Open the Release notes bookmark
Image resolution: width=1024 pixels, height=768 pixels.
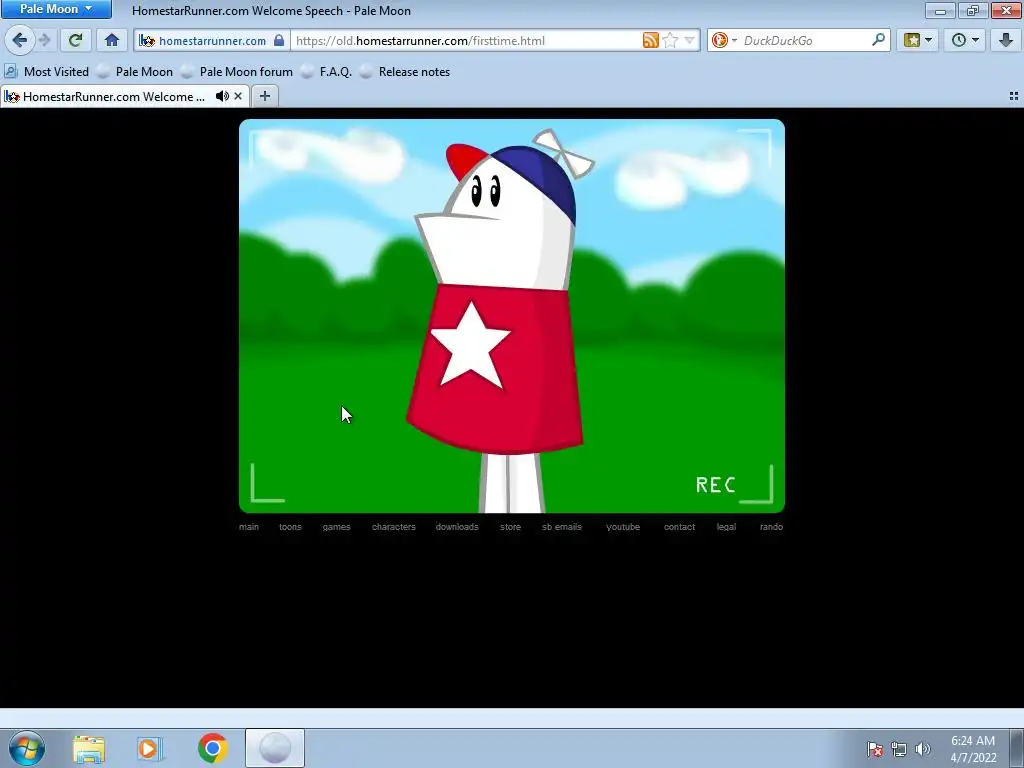click(405, 72)
